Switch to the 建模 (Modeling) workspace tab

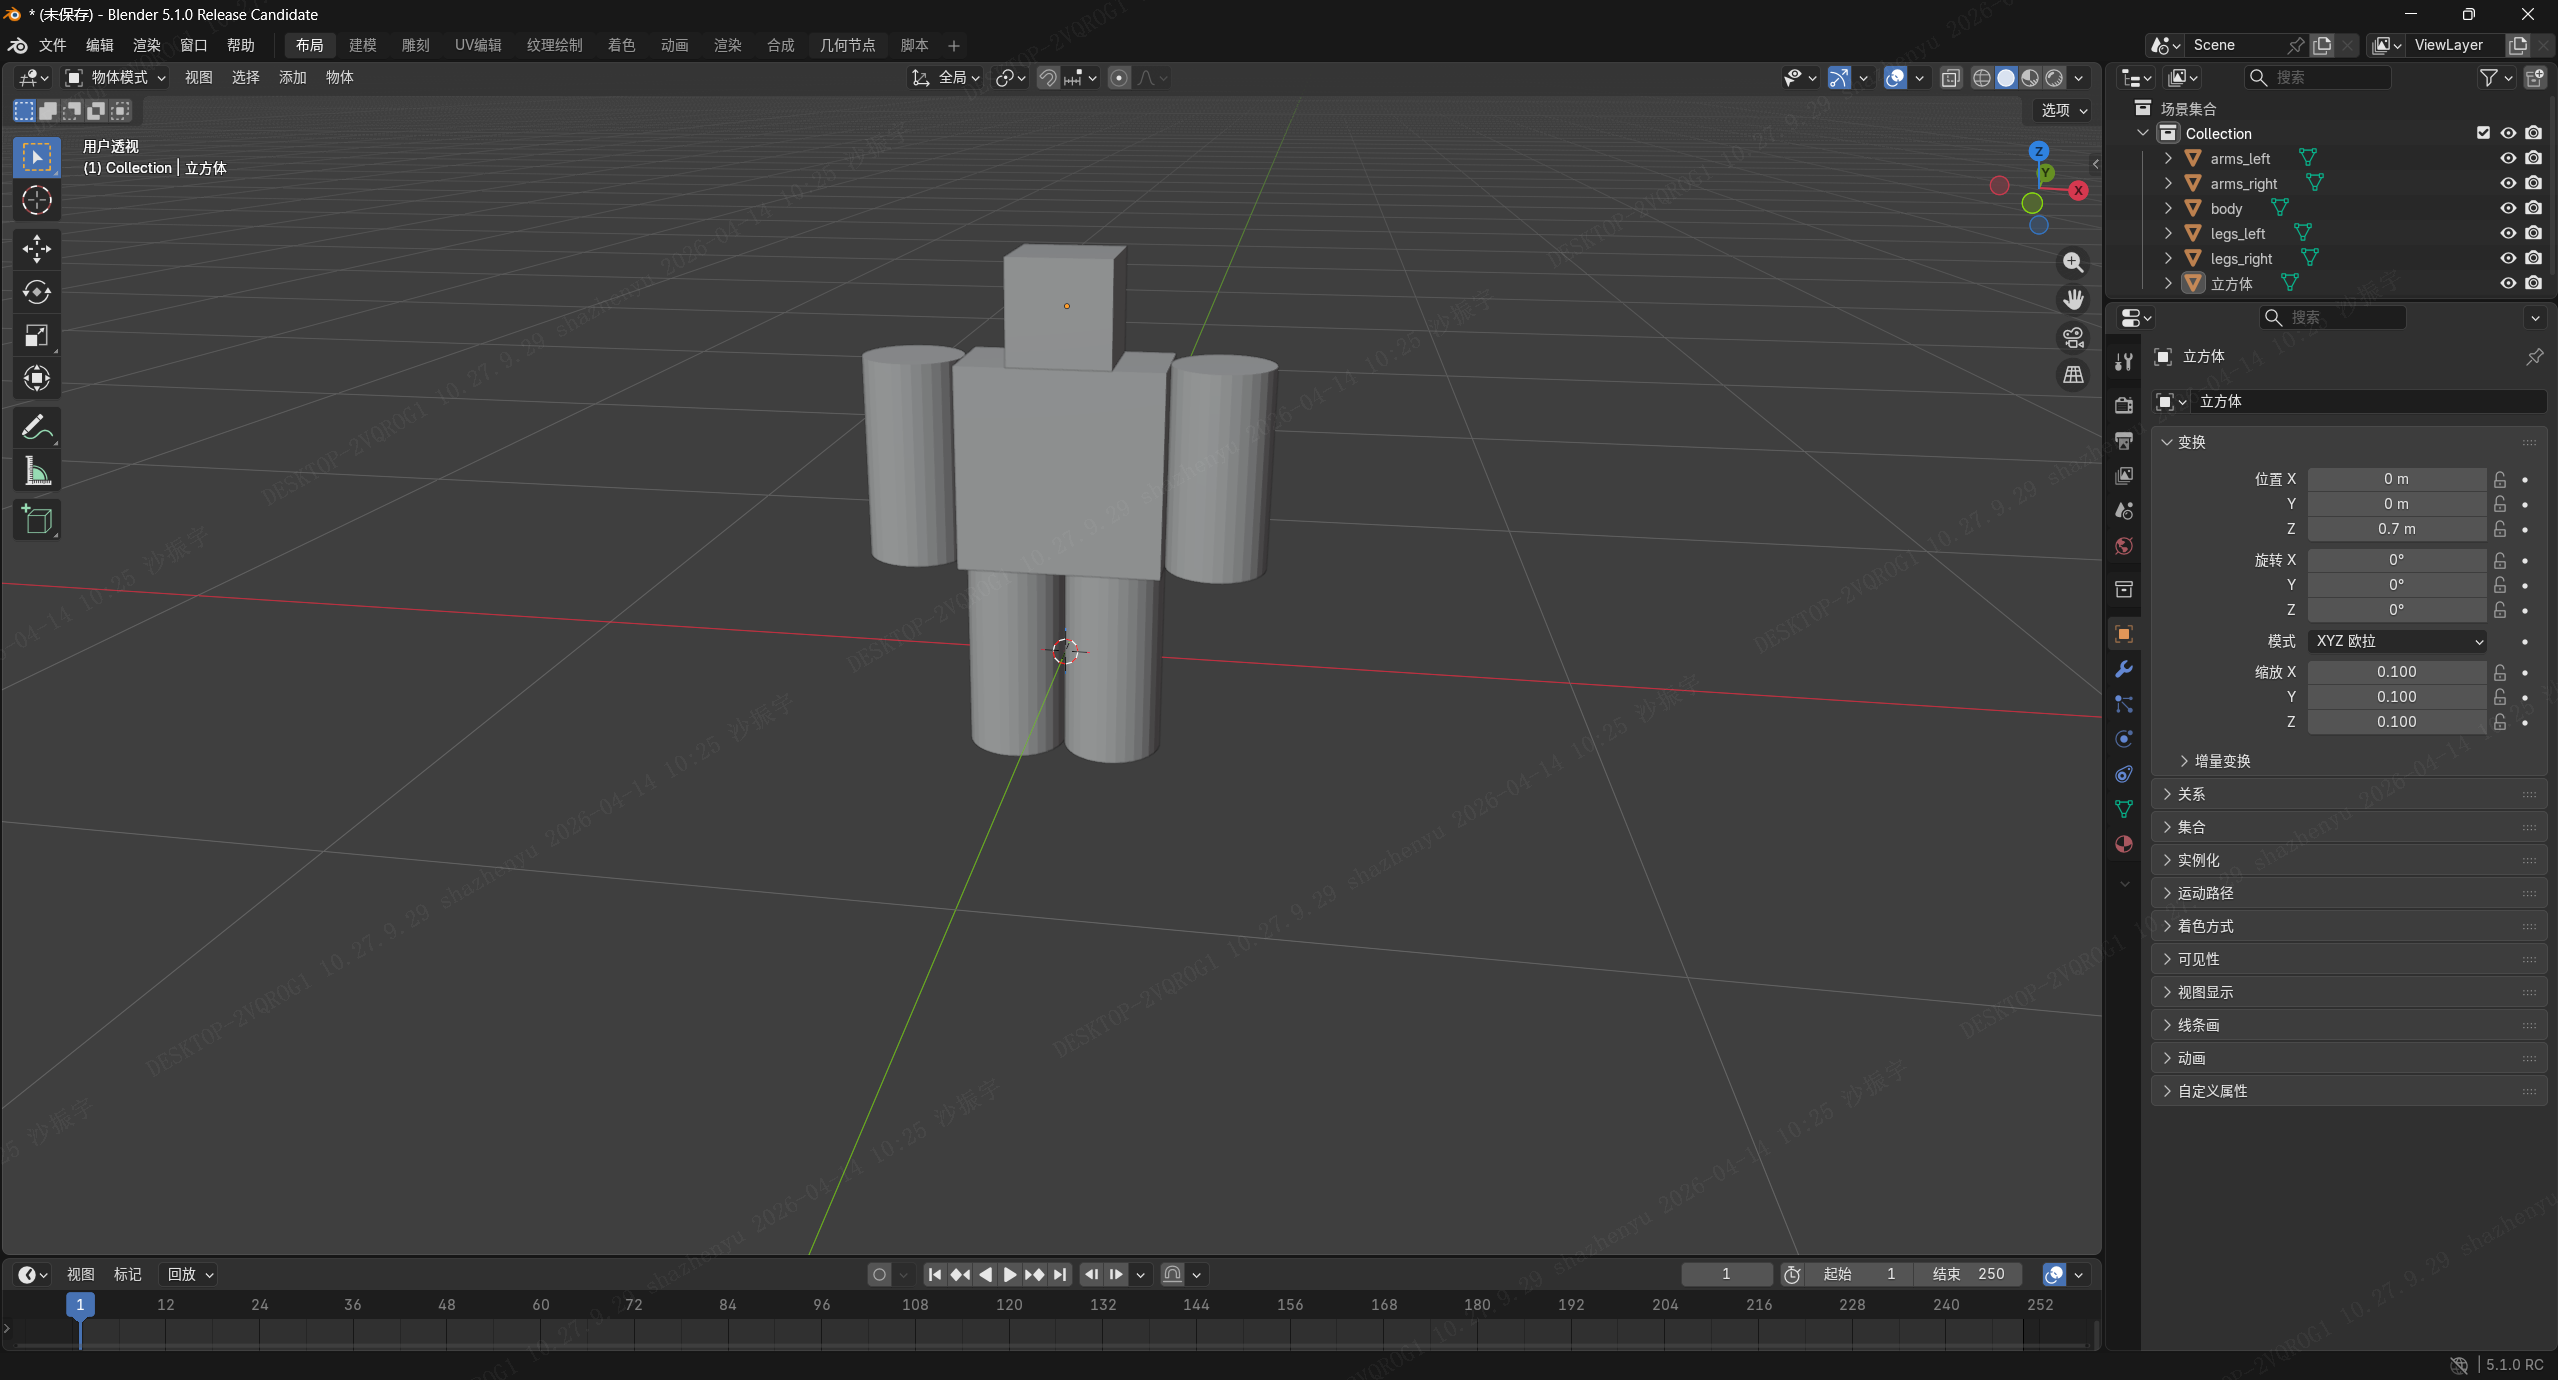click(362, 45)
